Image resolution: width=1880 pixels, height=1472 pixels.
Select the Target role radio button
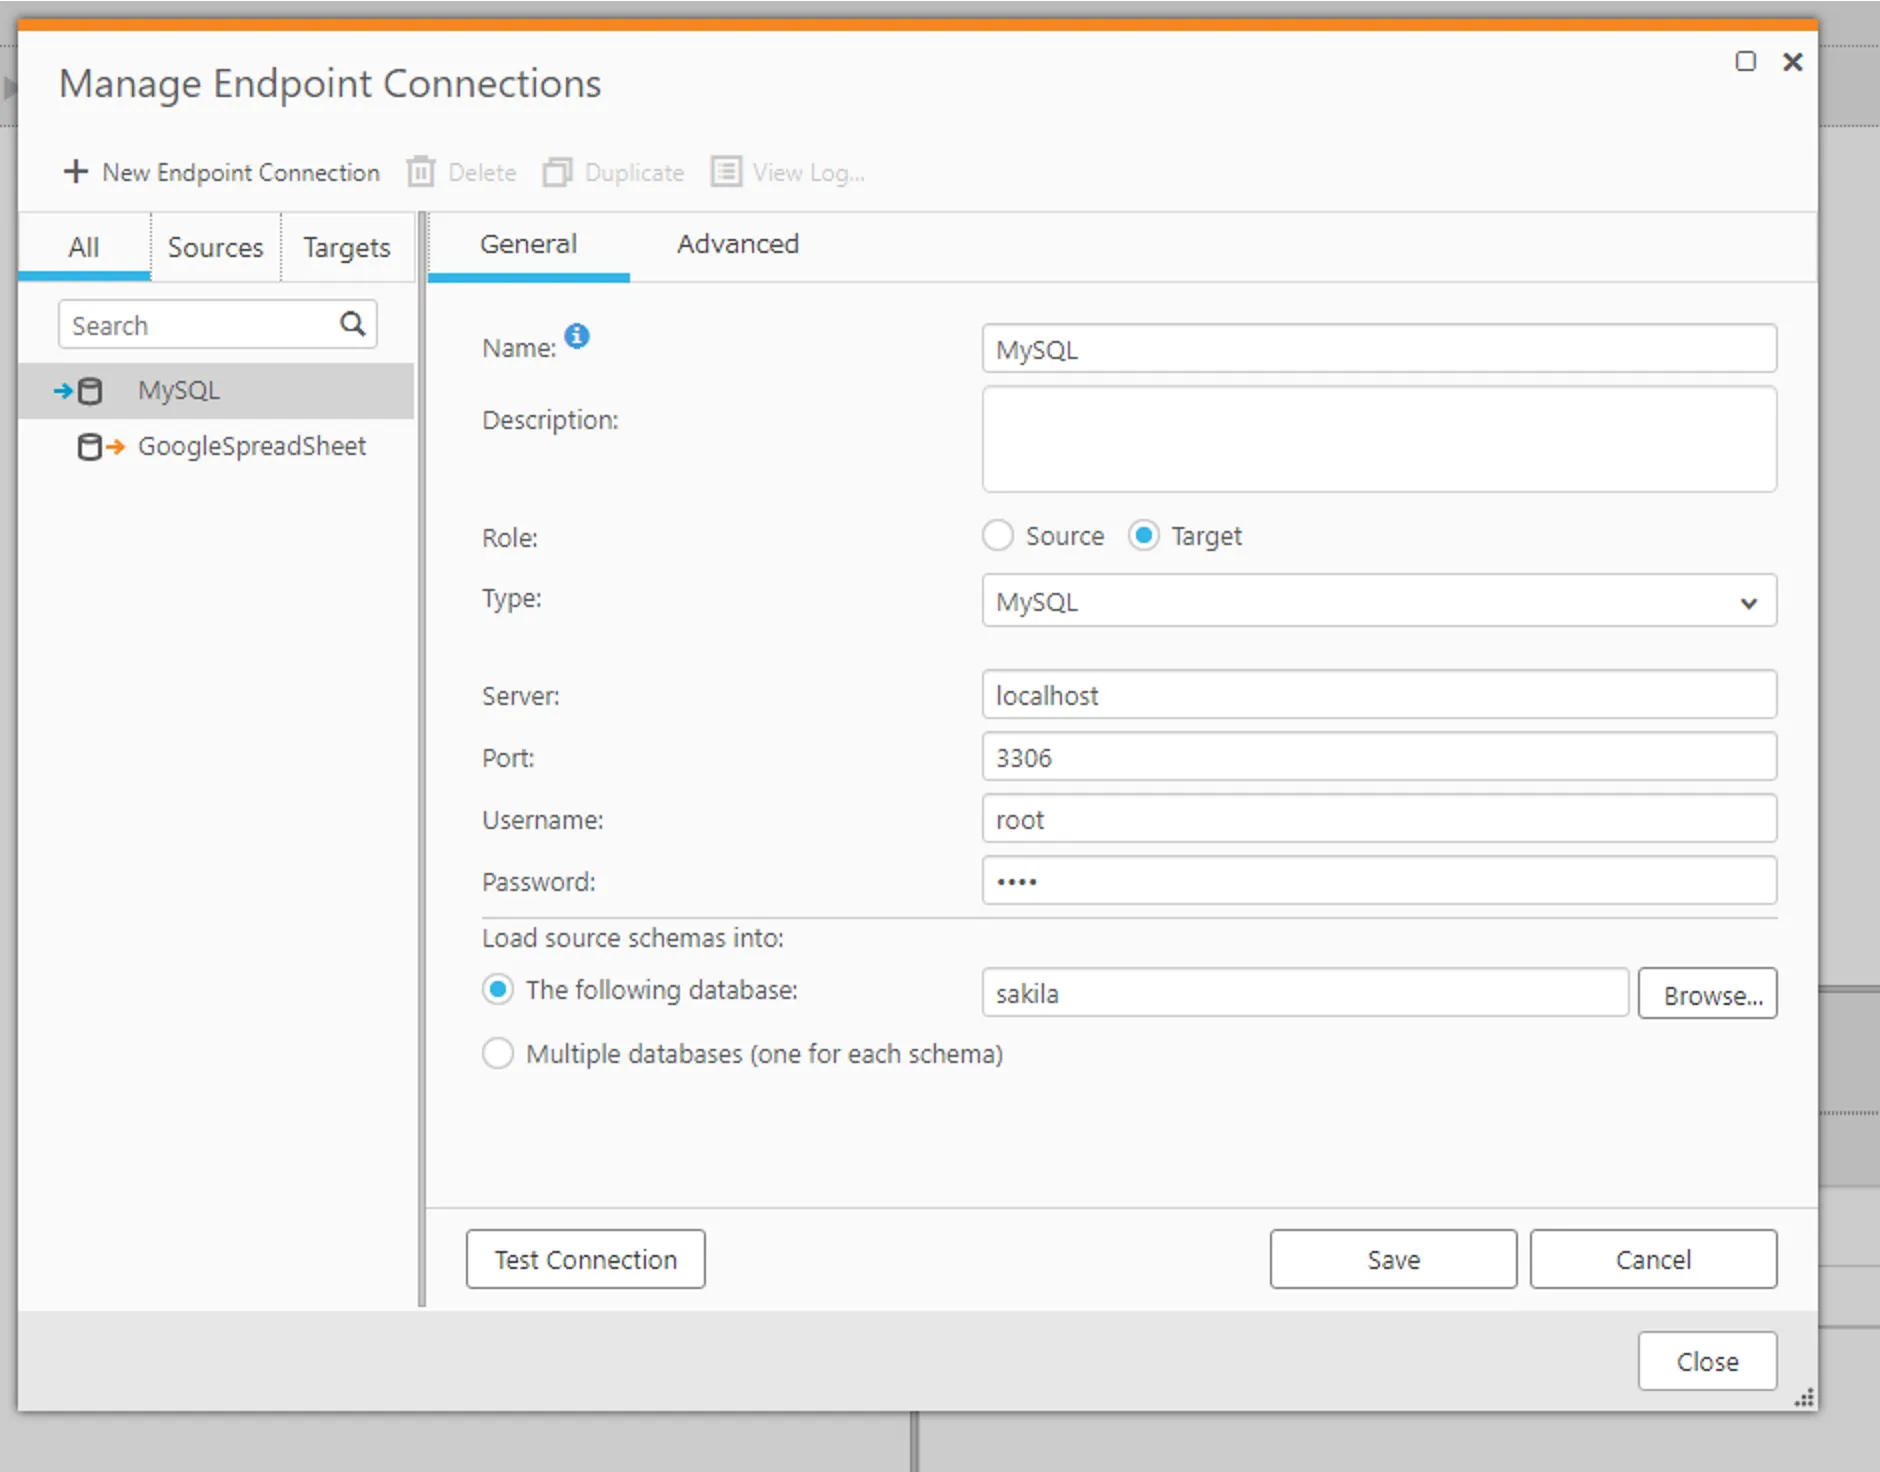point(1143,536)
